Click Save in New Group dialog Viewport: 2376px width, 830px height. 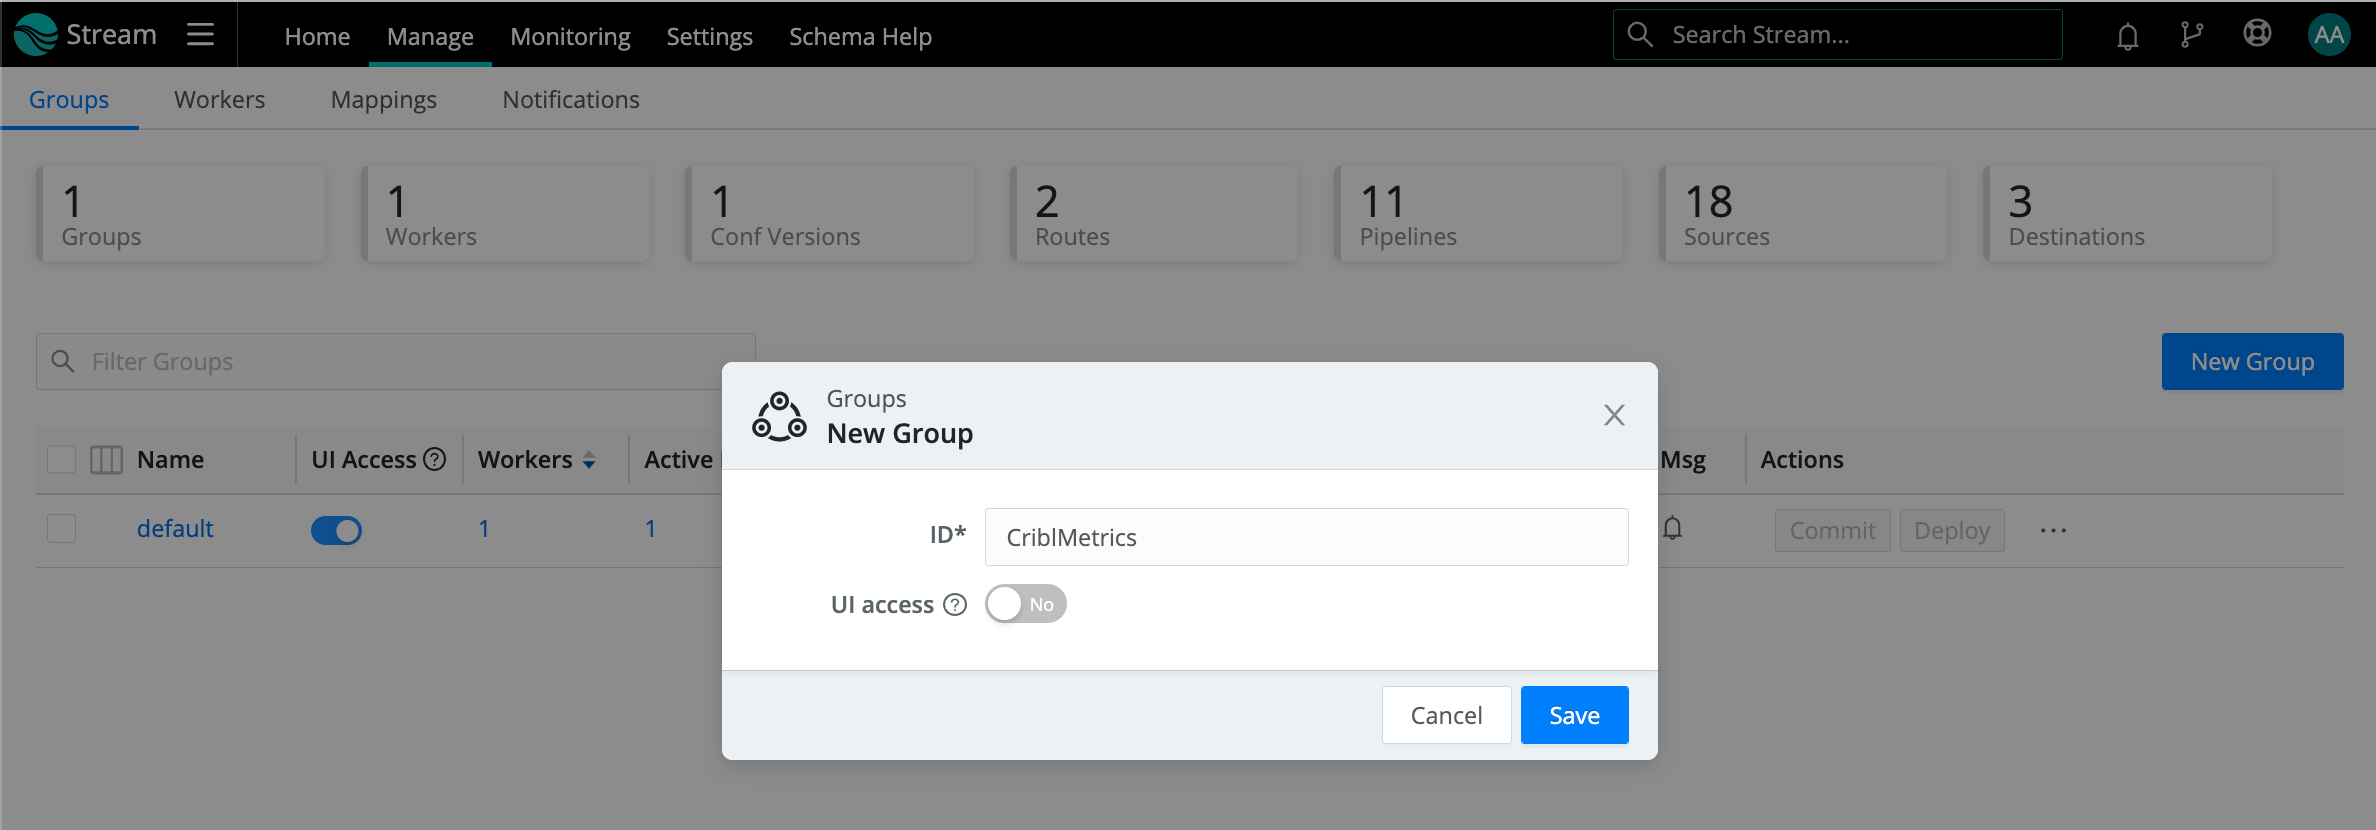coord(1574,715)
